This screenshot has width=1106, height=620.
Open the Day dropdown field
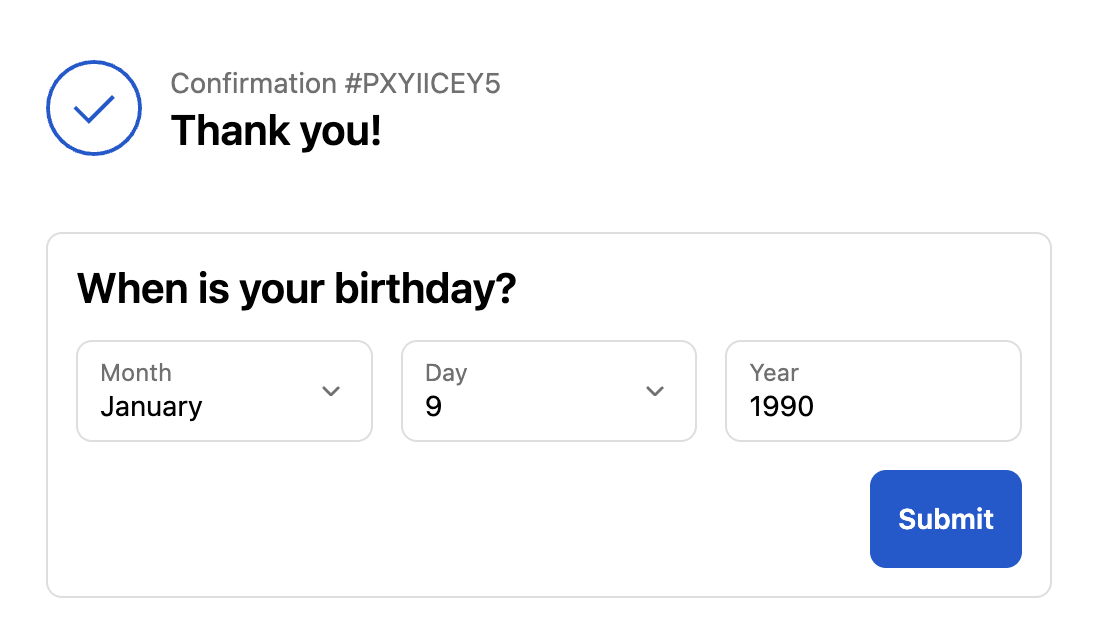tap(548, 391)
